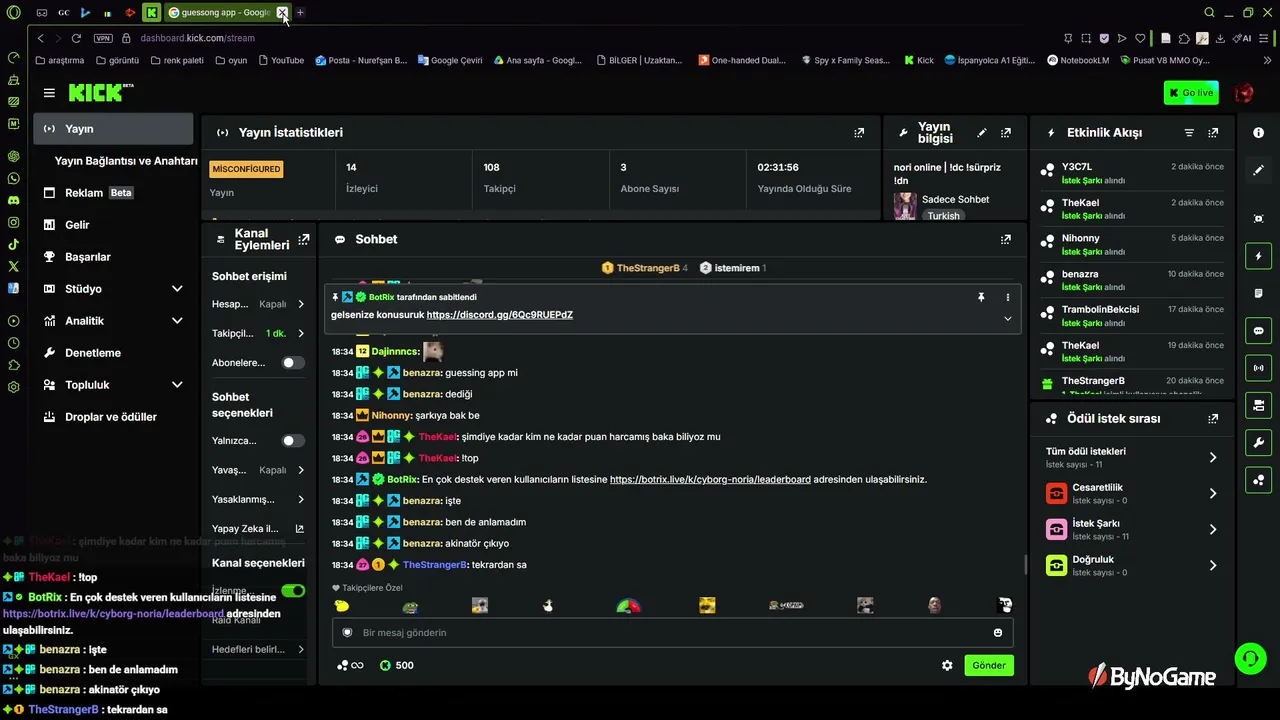Open the Google Çeviri bookmark
The height and width of the screenshot is (720, 1280).
click(x=450, y=60)
